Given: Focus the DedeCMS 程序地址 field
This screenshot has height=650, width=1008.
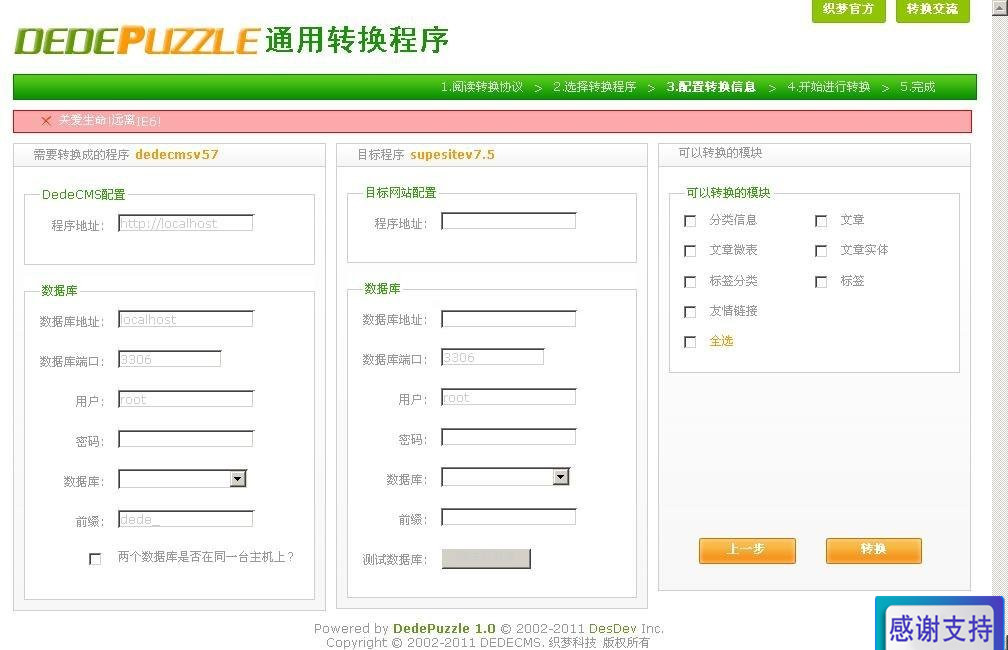Looking at the screenshot, I should click(186, 223).
